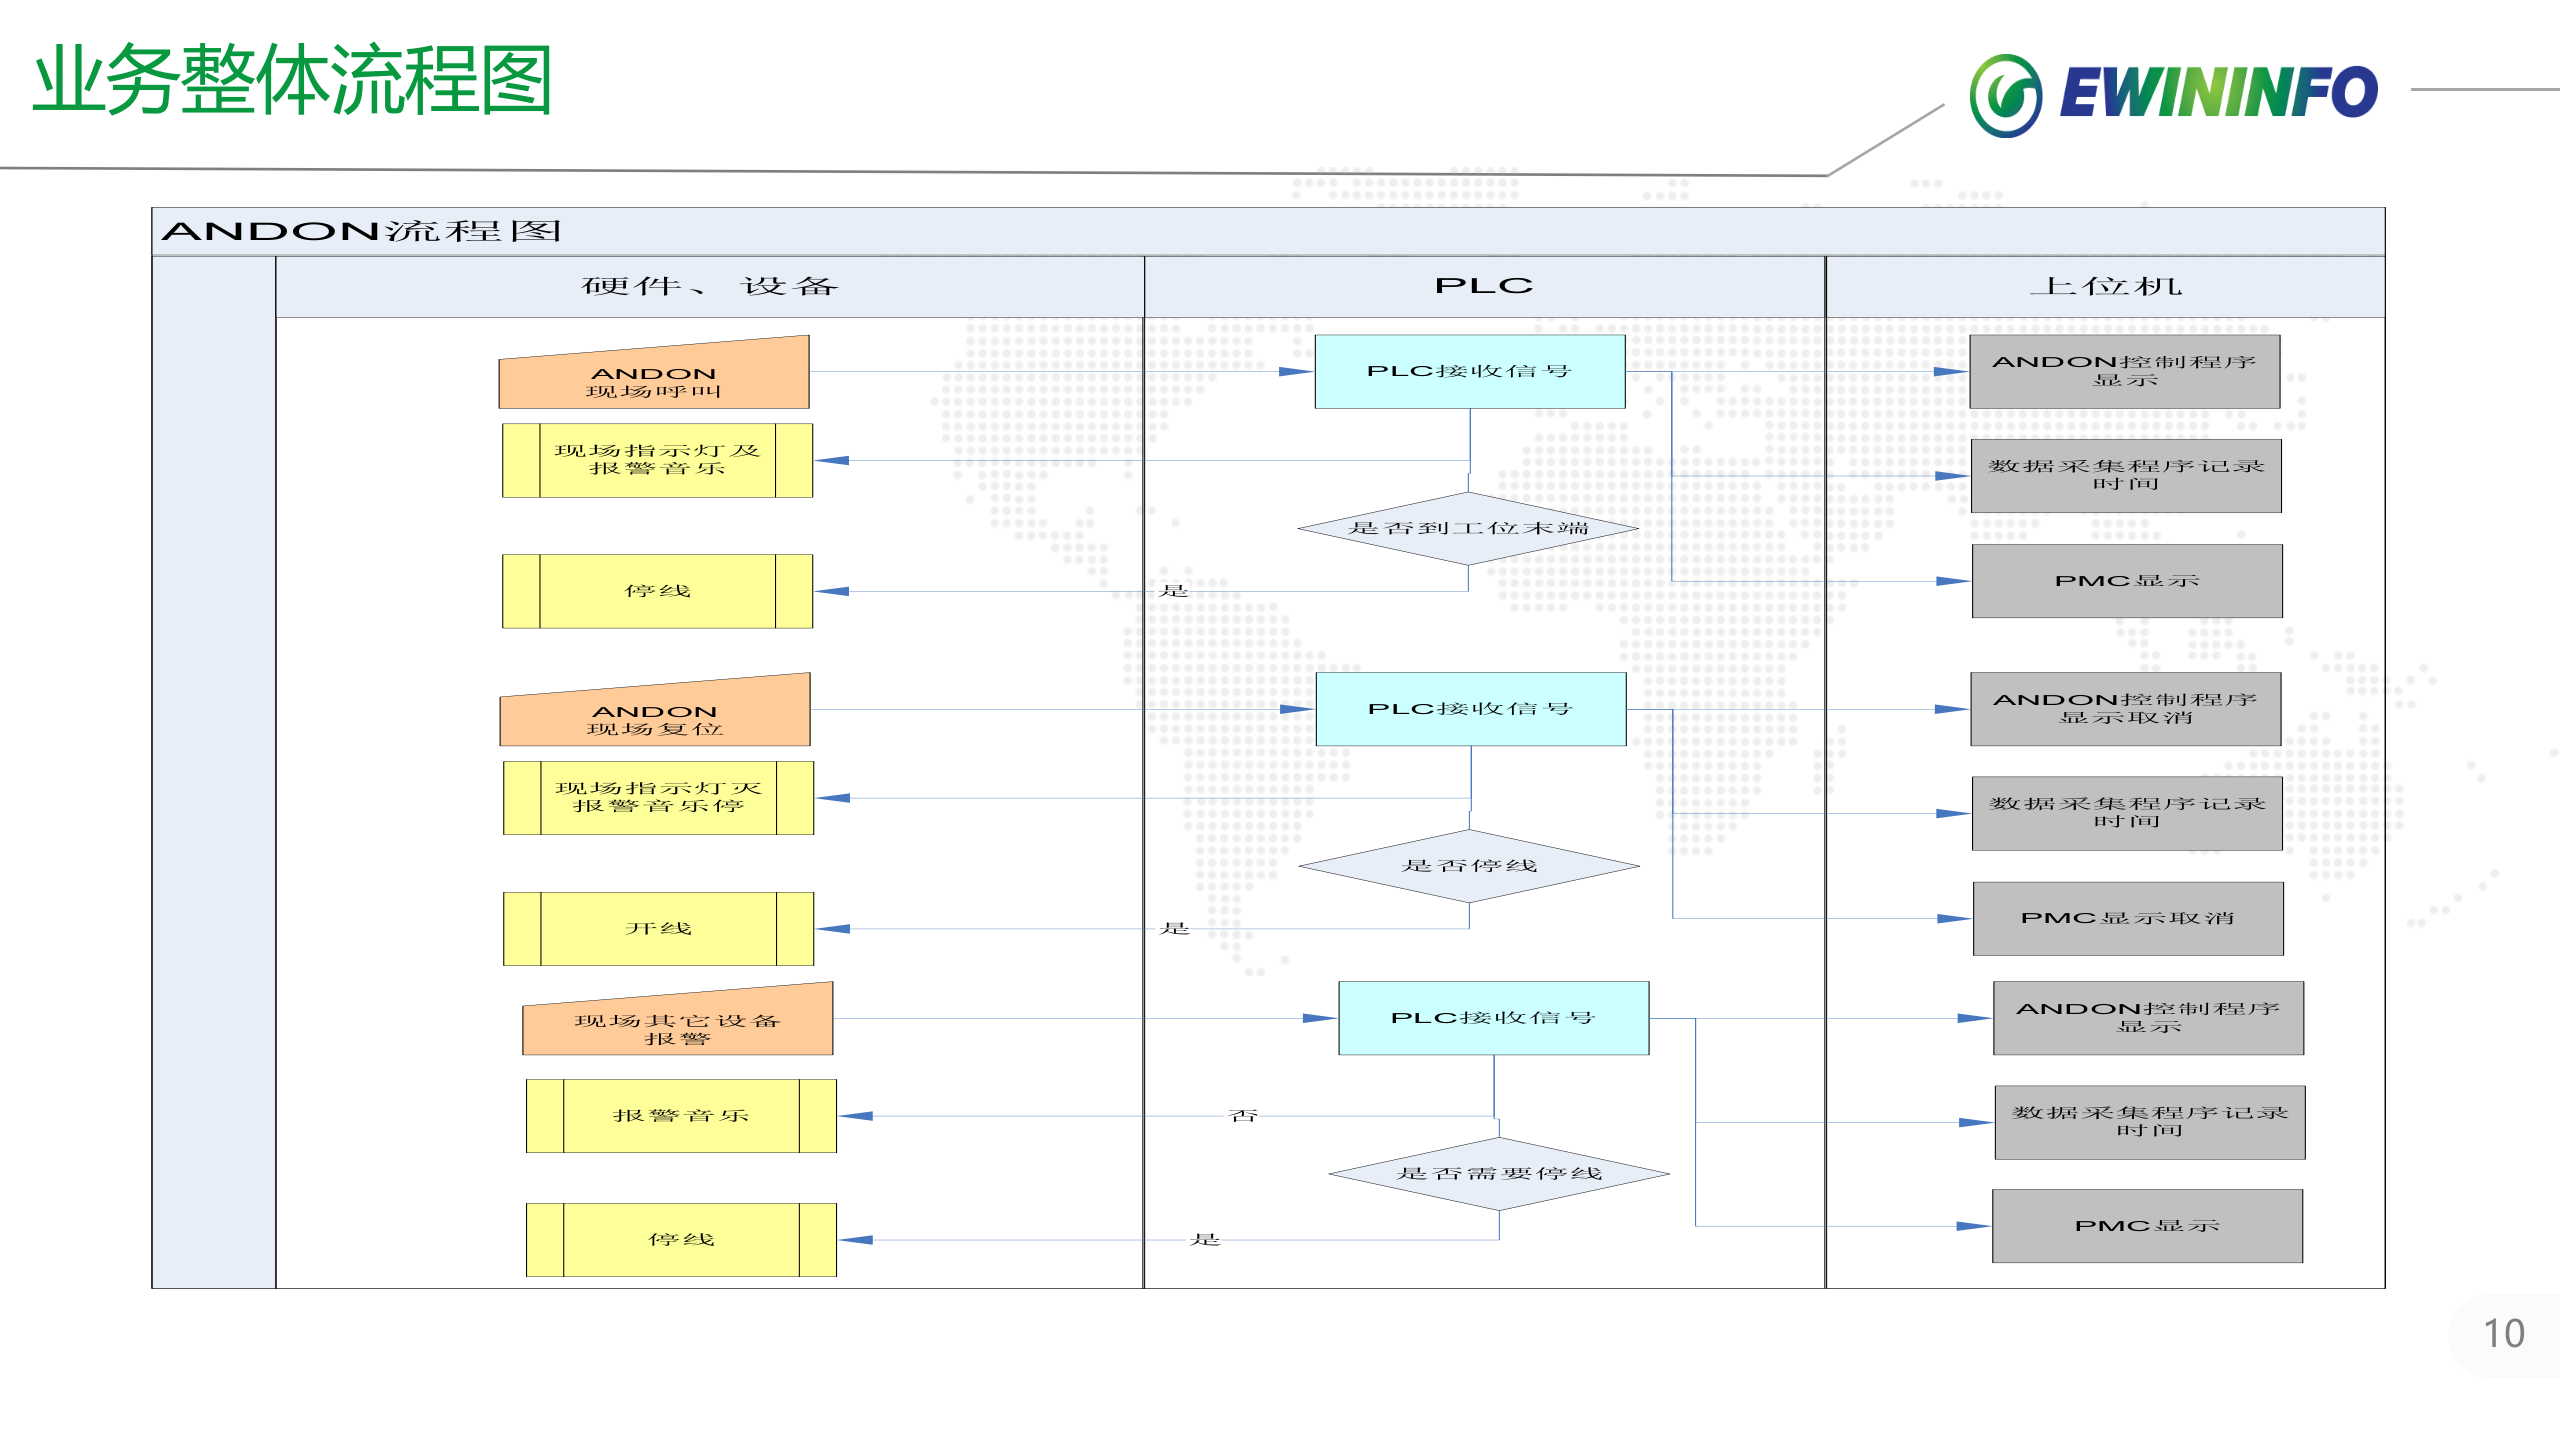
Task: Click the 报警音乐 yellow box
Action: point(681,1116)
